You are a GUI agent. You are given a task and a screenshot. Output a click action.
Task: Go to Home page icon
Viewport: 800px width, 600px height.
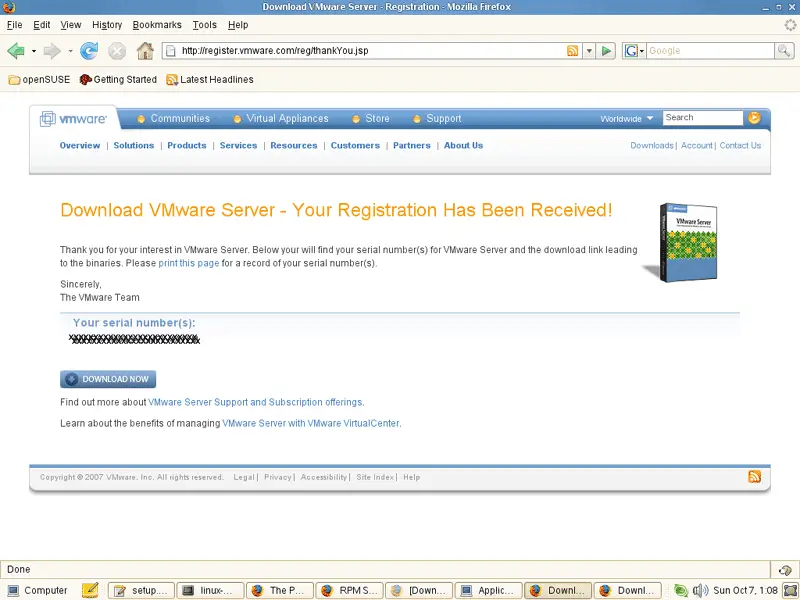[145, 51]
